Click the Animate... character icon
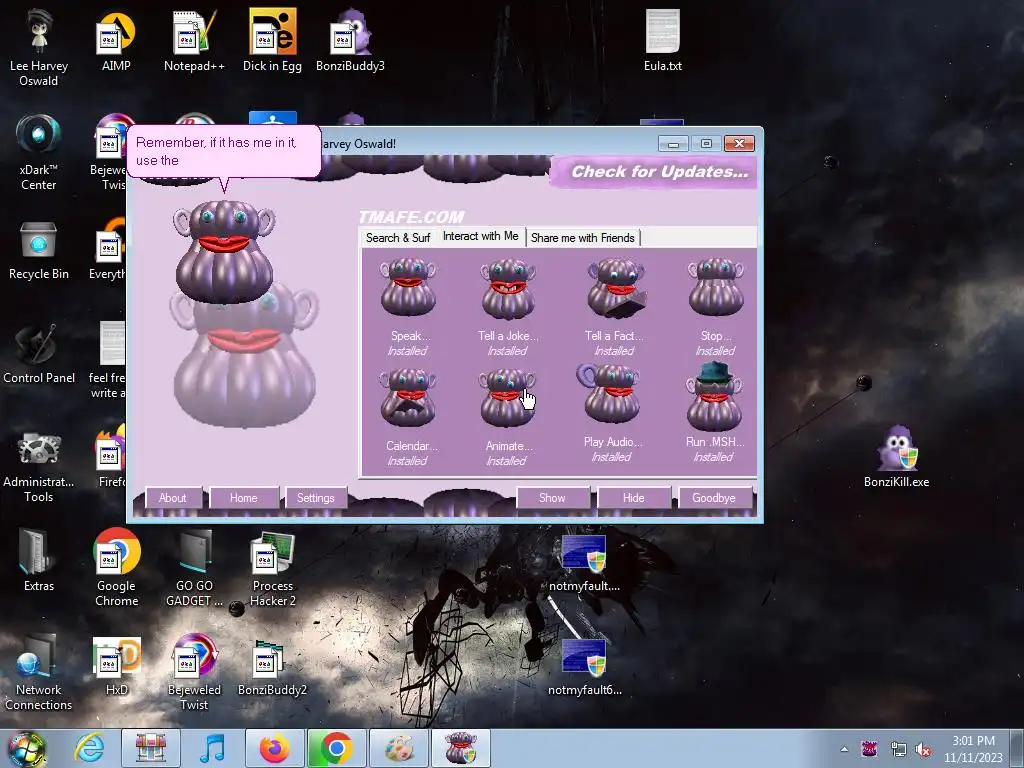Image resolution: width=1024 pixels, height=768 pixels. (507, 398)
